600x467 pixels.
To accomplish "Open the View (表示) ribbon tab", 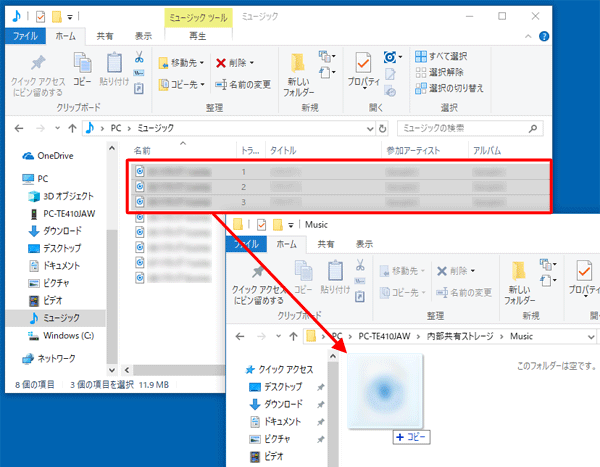I will click(144, 35).
